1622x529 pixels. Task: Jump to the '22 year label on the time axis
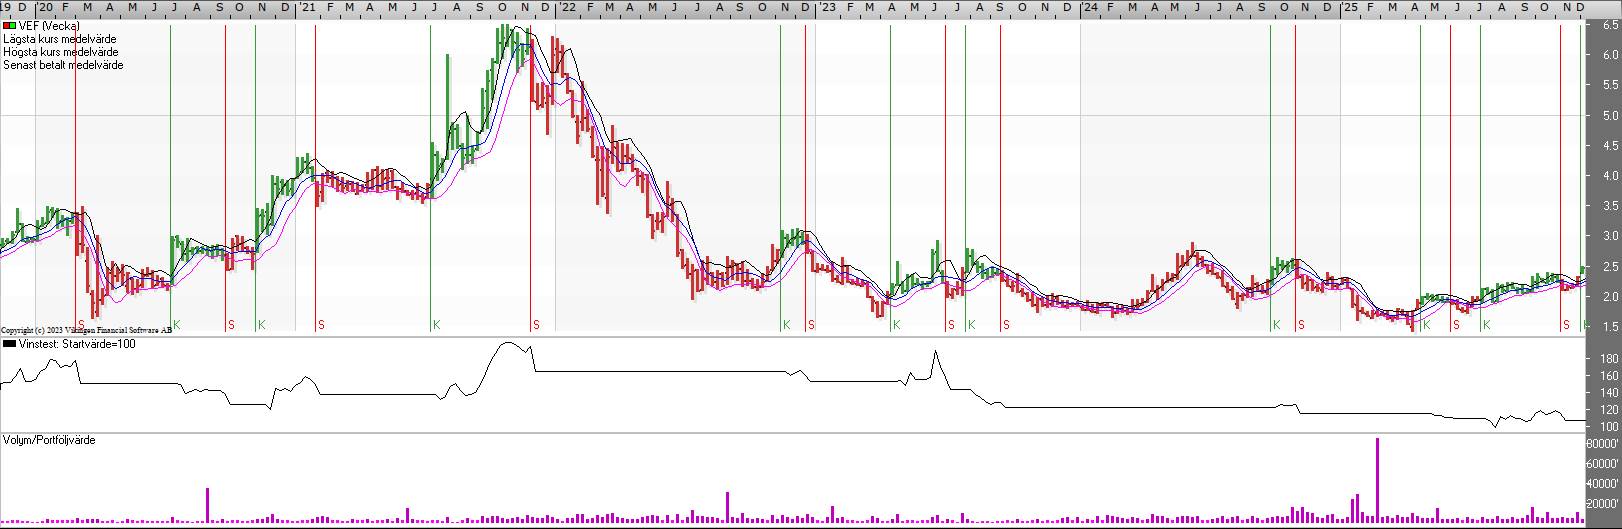tap(567, 7)
